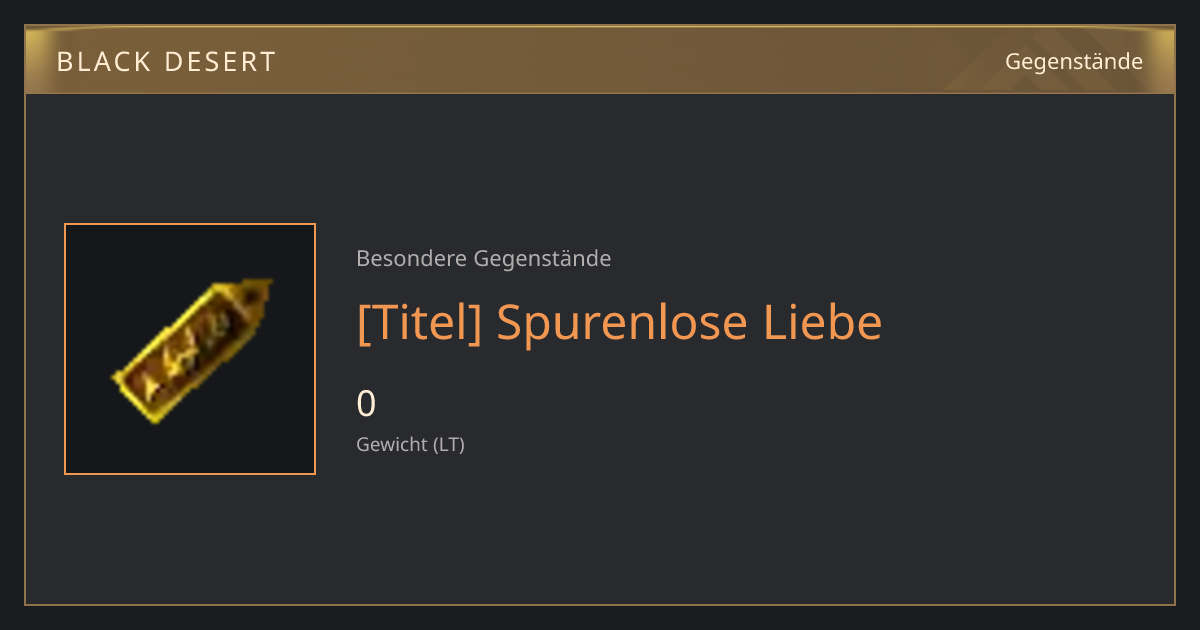Image resolution: width=1200 pixels, height=630 pixels.
Task: Click the item name [Titel] Spurenlose Liebe
Action: (620, 323)
